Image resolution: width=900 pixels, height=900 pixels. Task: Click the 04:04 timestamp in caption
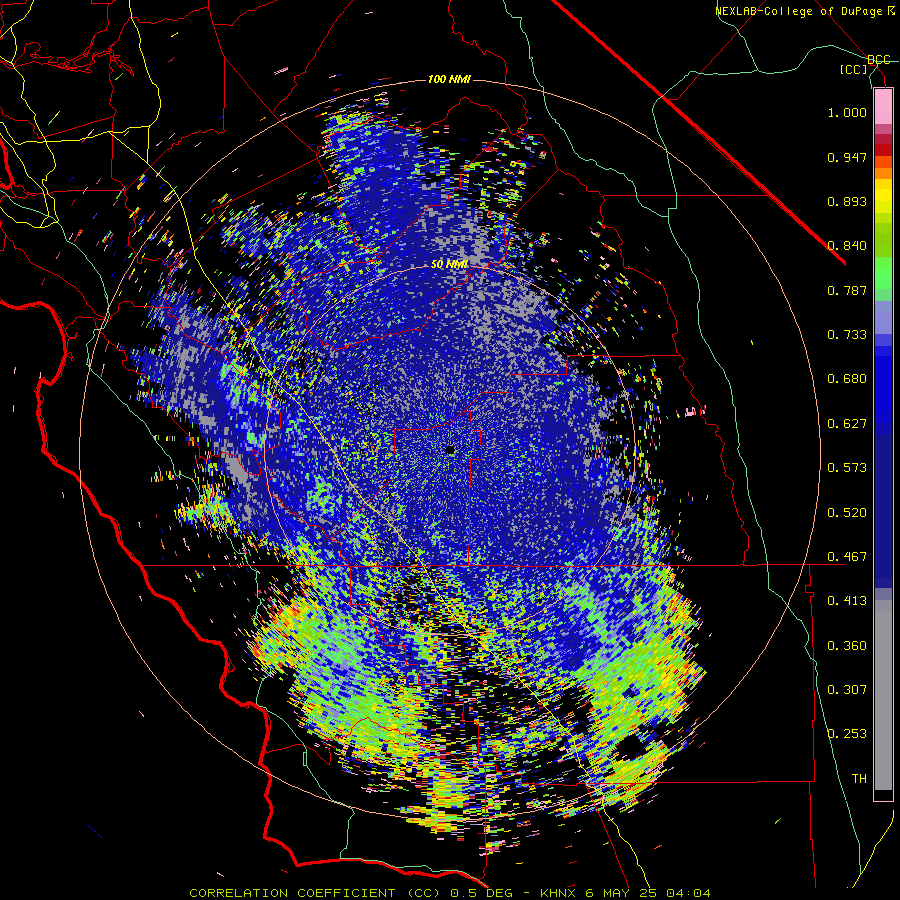coord(688,893)
